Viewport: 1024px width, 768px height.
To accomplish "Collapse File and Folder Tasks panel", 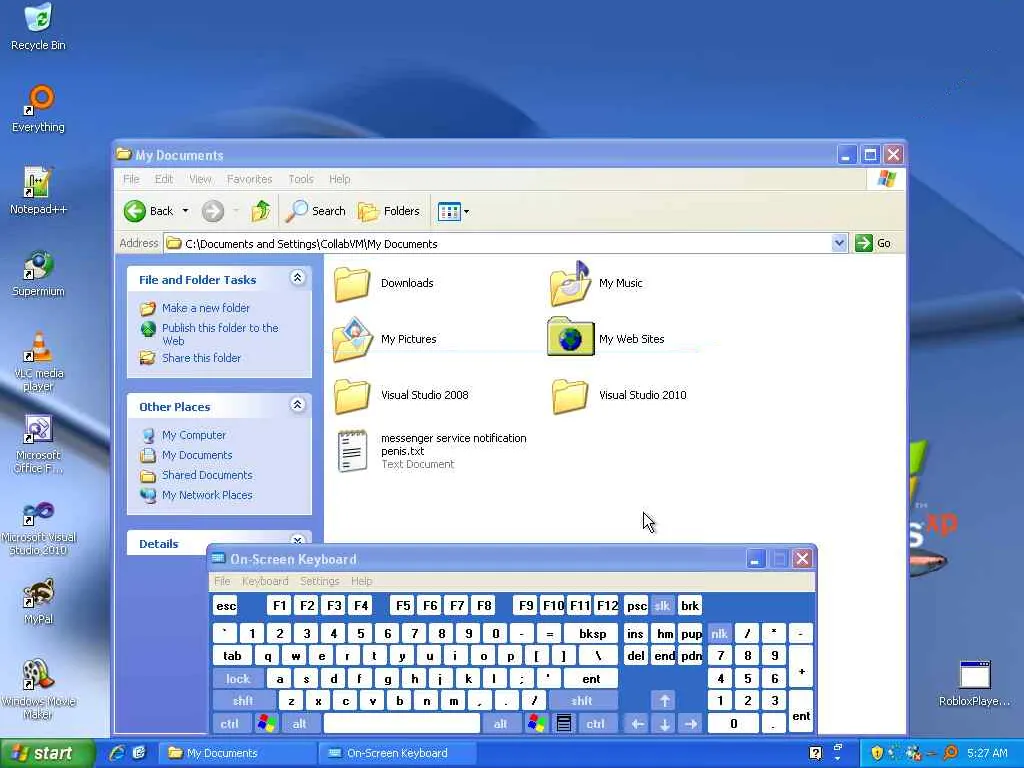I will 297,278.
